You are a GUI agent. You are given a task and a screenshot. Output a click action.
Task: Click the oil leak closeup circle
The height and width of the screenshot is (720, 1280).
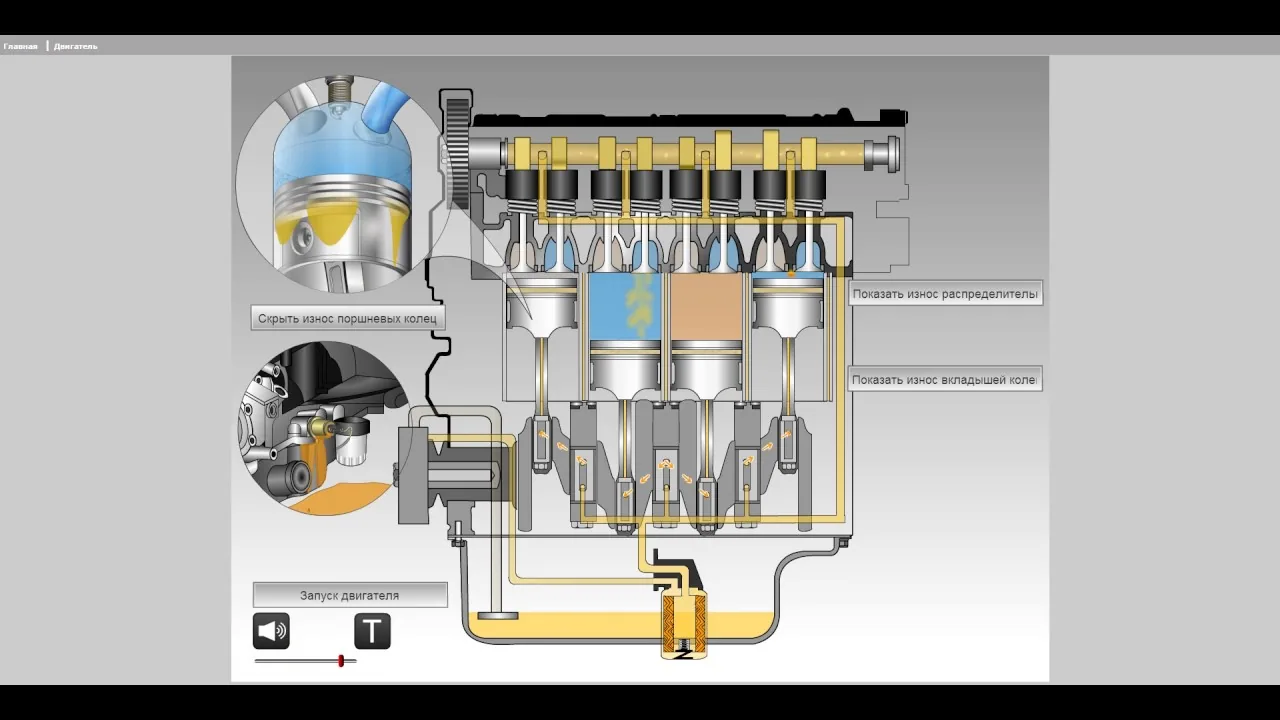pyautogui.click(x=323, y=428)
